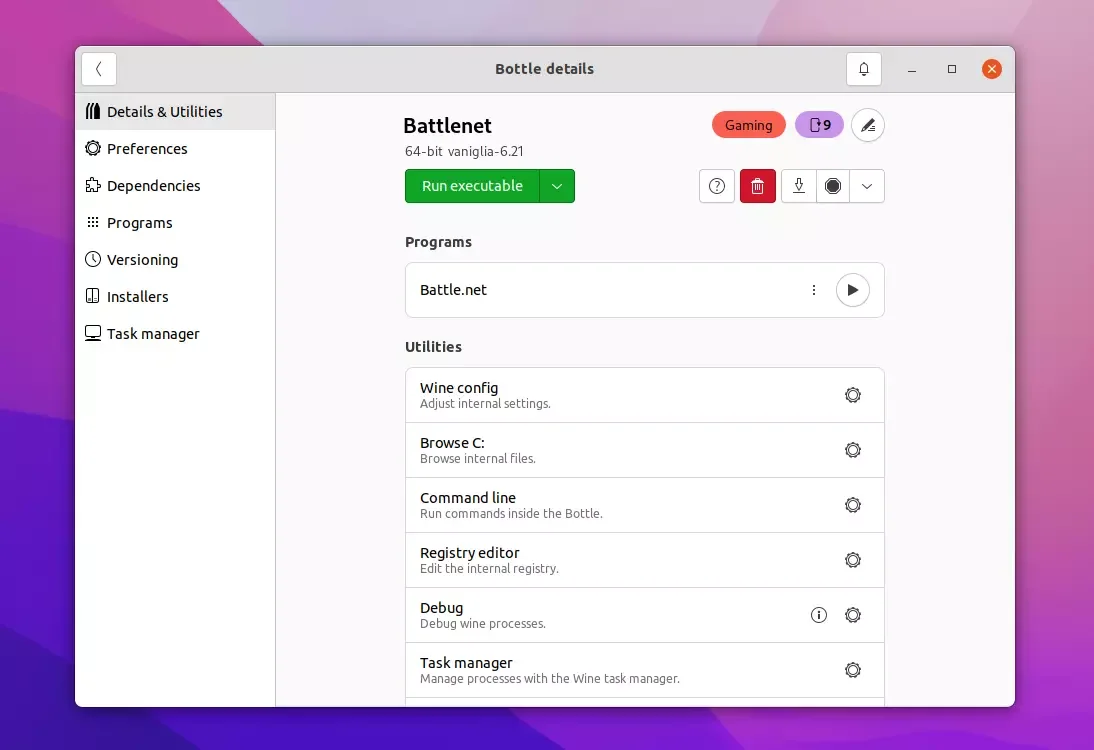The width and height of the screenshot is (1094, 750).
Task: Rename bottle with the pencil edit icon
Action: tap(868, 126)
